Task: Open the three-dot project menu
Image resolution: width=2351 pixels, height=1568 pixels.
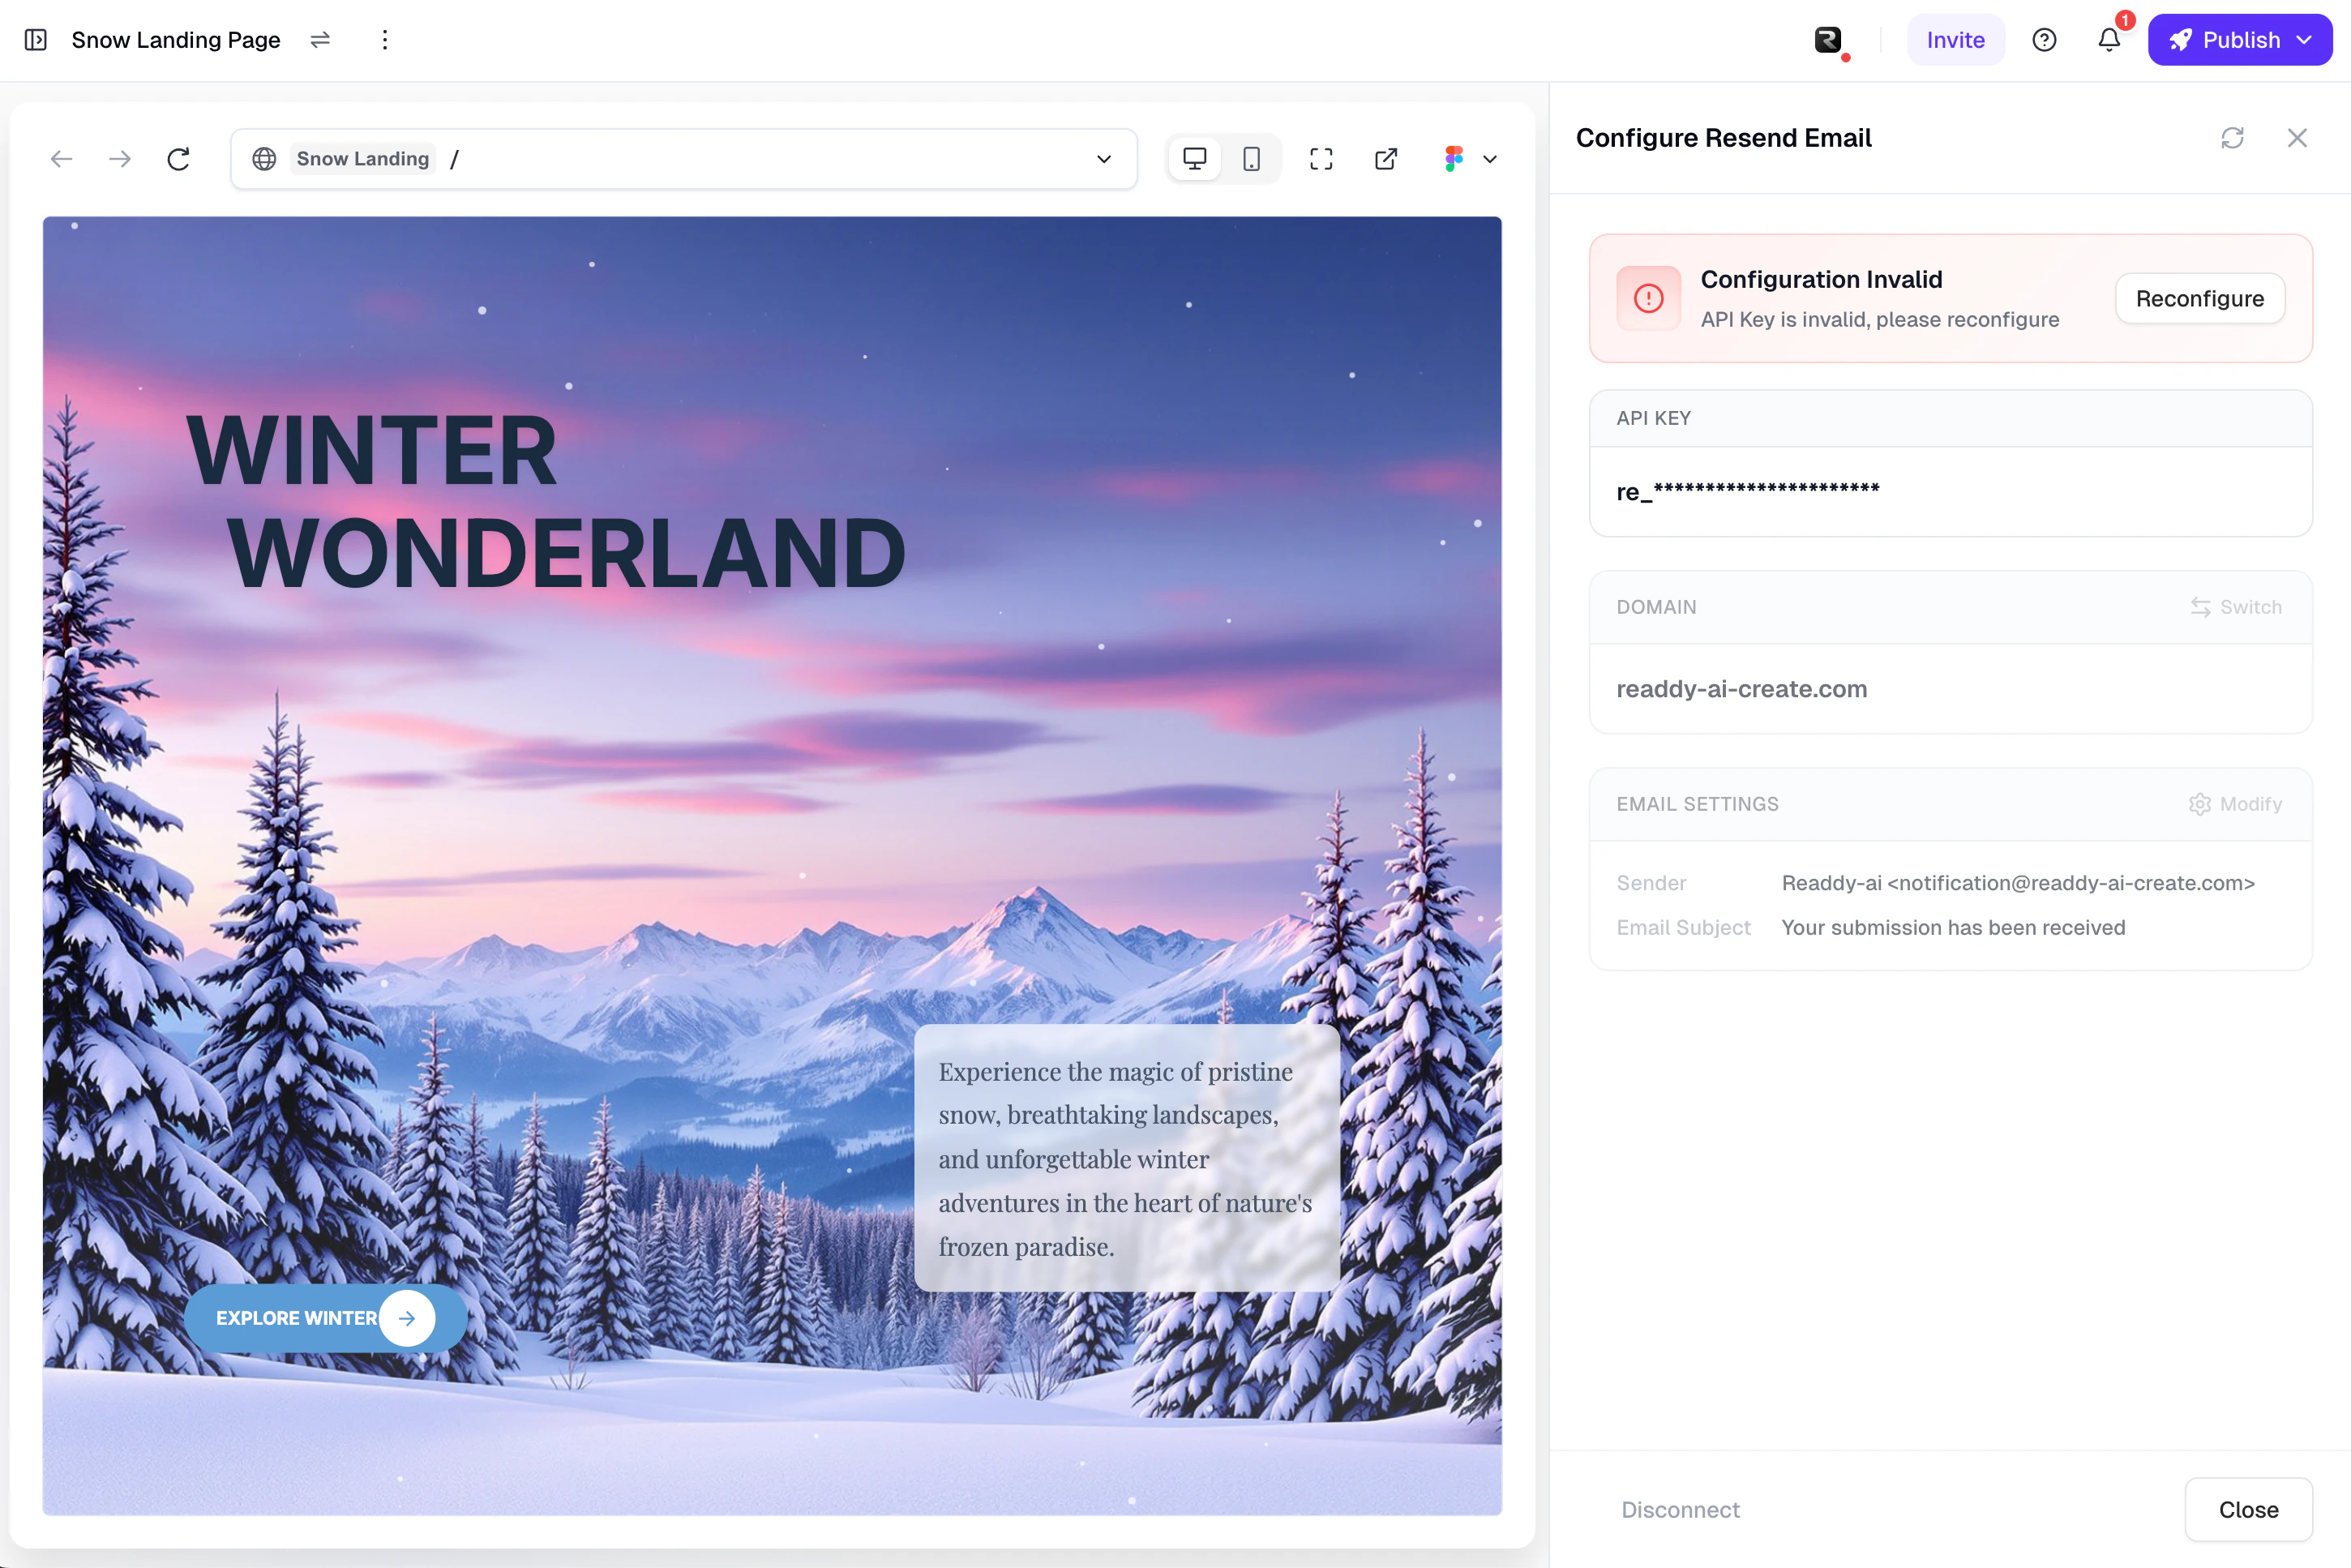Action: (385, 40)
